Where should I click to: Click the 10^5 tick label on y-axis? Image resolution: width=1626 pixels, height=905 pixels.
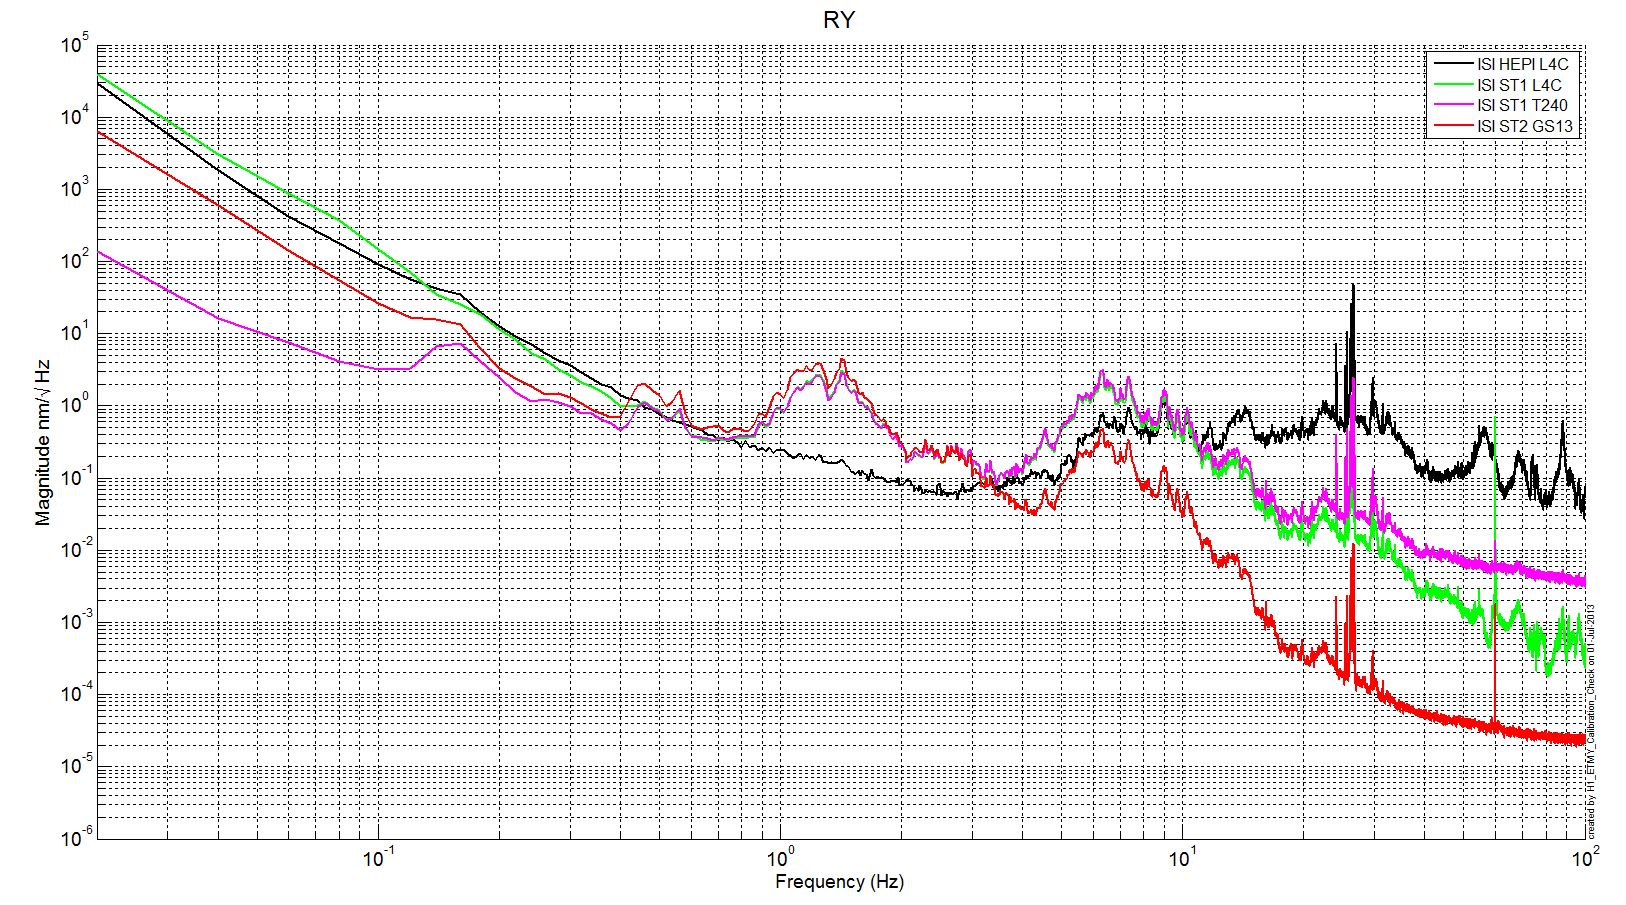76,44
